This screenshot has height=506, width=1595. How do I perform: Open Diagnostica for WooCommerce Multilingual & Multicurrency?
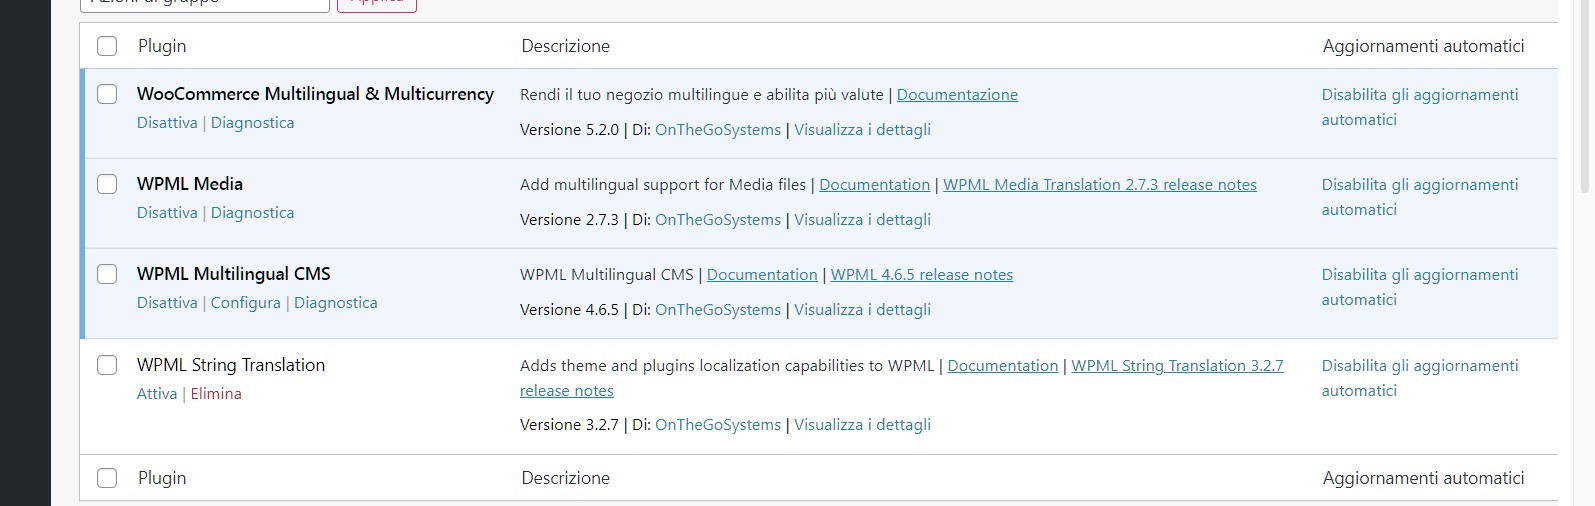[252, 122]
